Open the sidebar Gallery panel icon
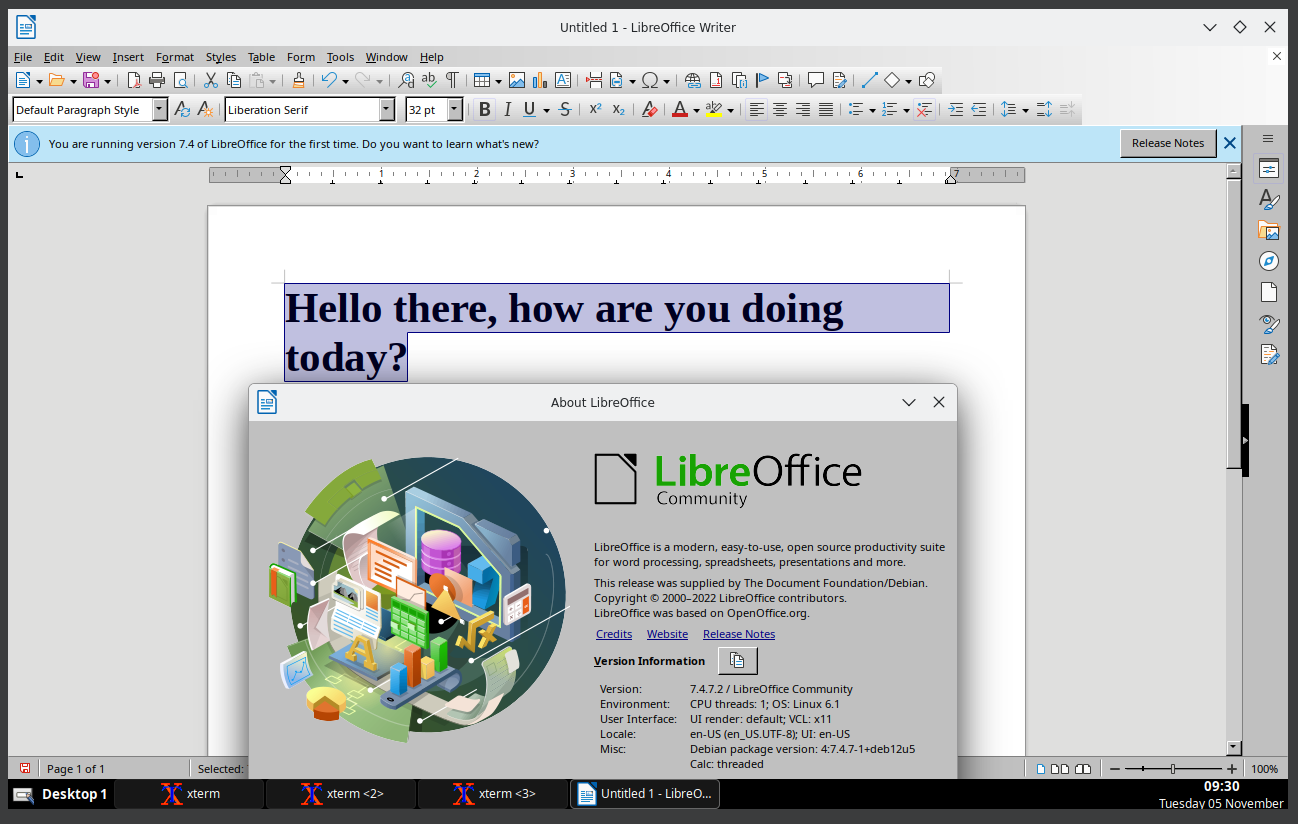The height and width of the screenshot is (824, 1298). point(1269,230)
